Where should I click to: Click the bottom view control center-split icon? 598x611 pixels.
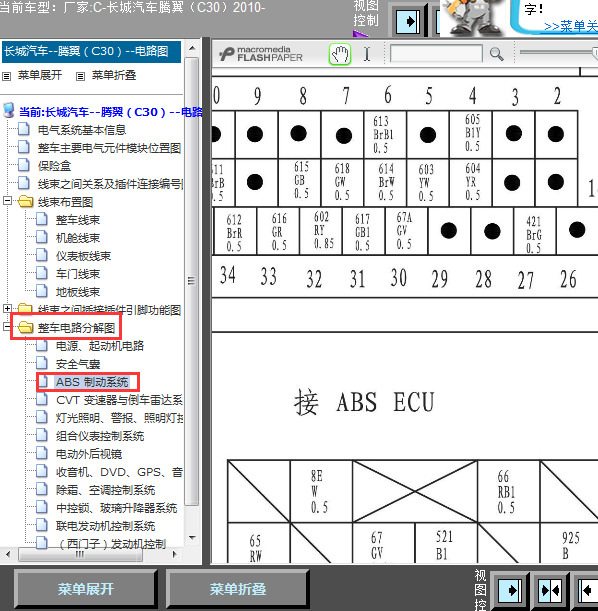(x=550, y=591)
